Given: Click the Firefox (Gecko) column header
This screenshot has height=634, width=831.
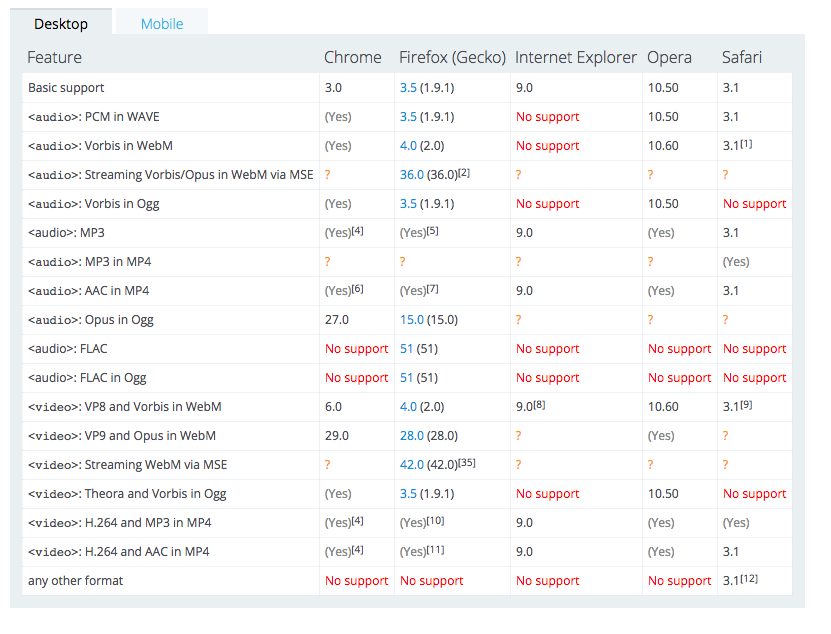Looking at the screenshot, I should [x=452, y=57].
